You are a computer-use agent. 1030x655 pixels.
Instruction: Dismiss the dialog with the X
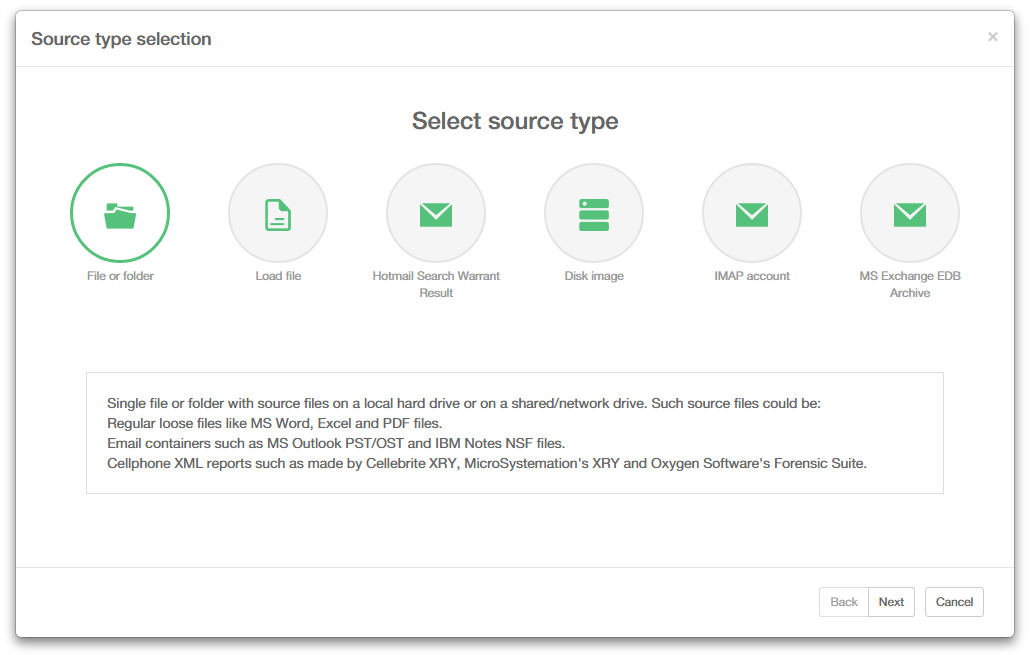click(992, 36)
